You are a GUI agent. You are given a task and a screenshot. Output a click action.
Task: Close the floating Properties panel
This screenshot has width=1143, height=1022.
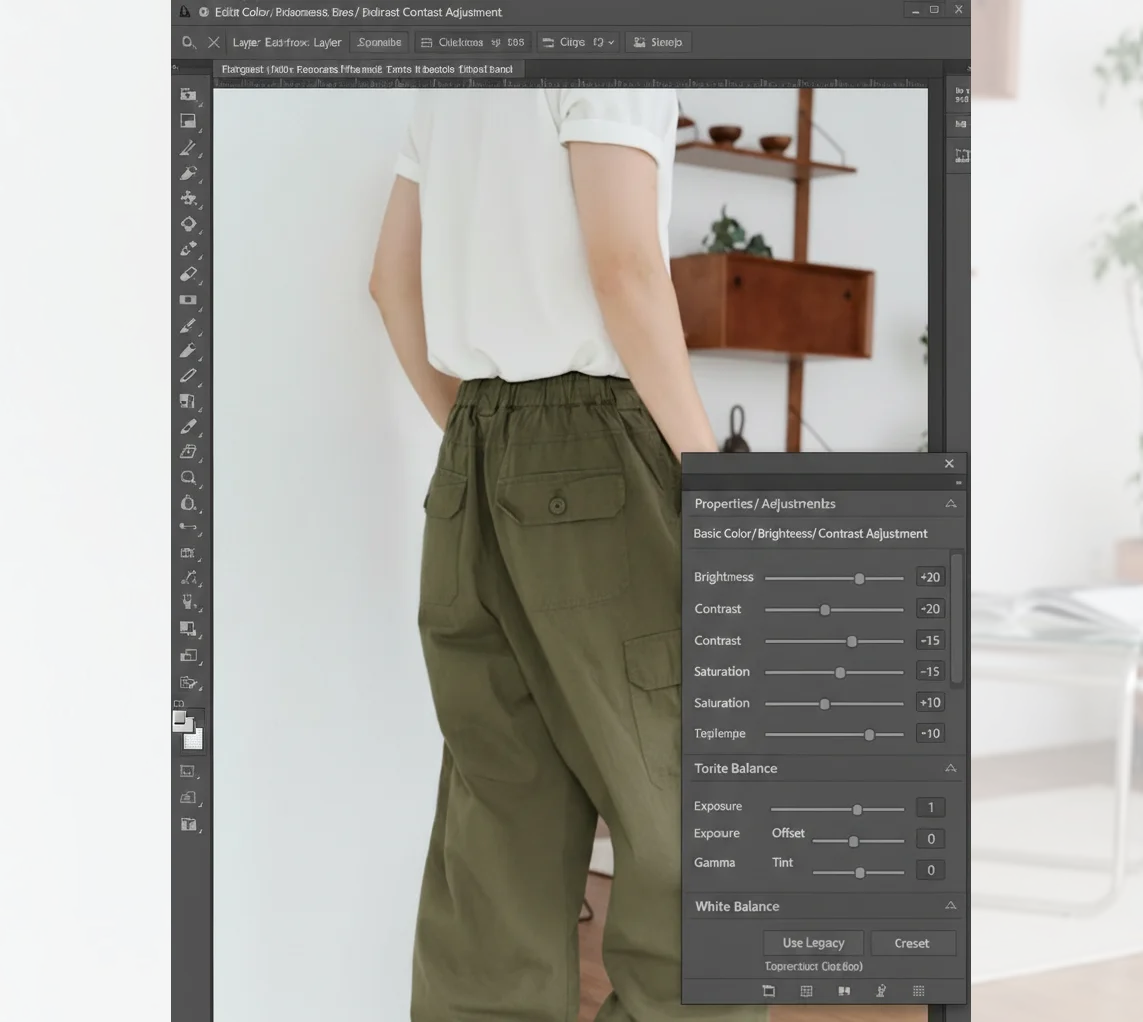[x=949, y=463]
